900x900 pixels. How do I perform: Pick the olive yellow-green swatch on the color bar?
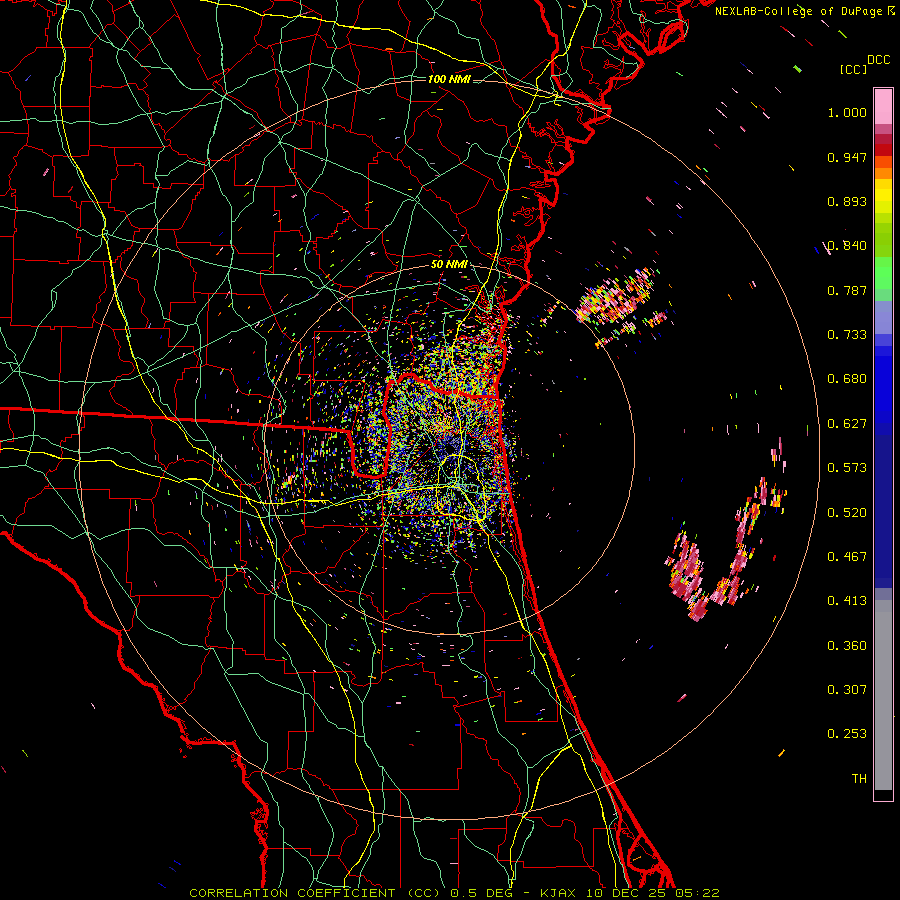[883, 239]
